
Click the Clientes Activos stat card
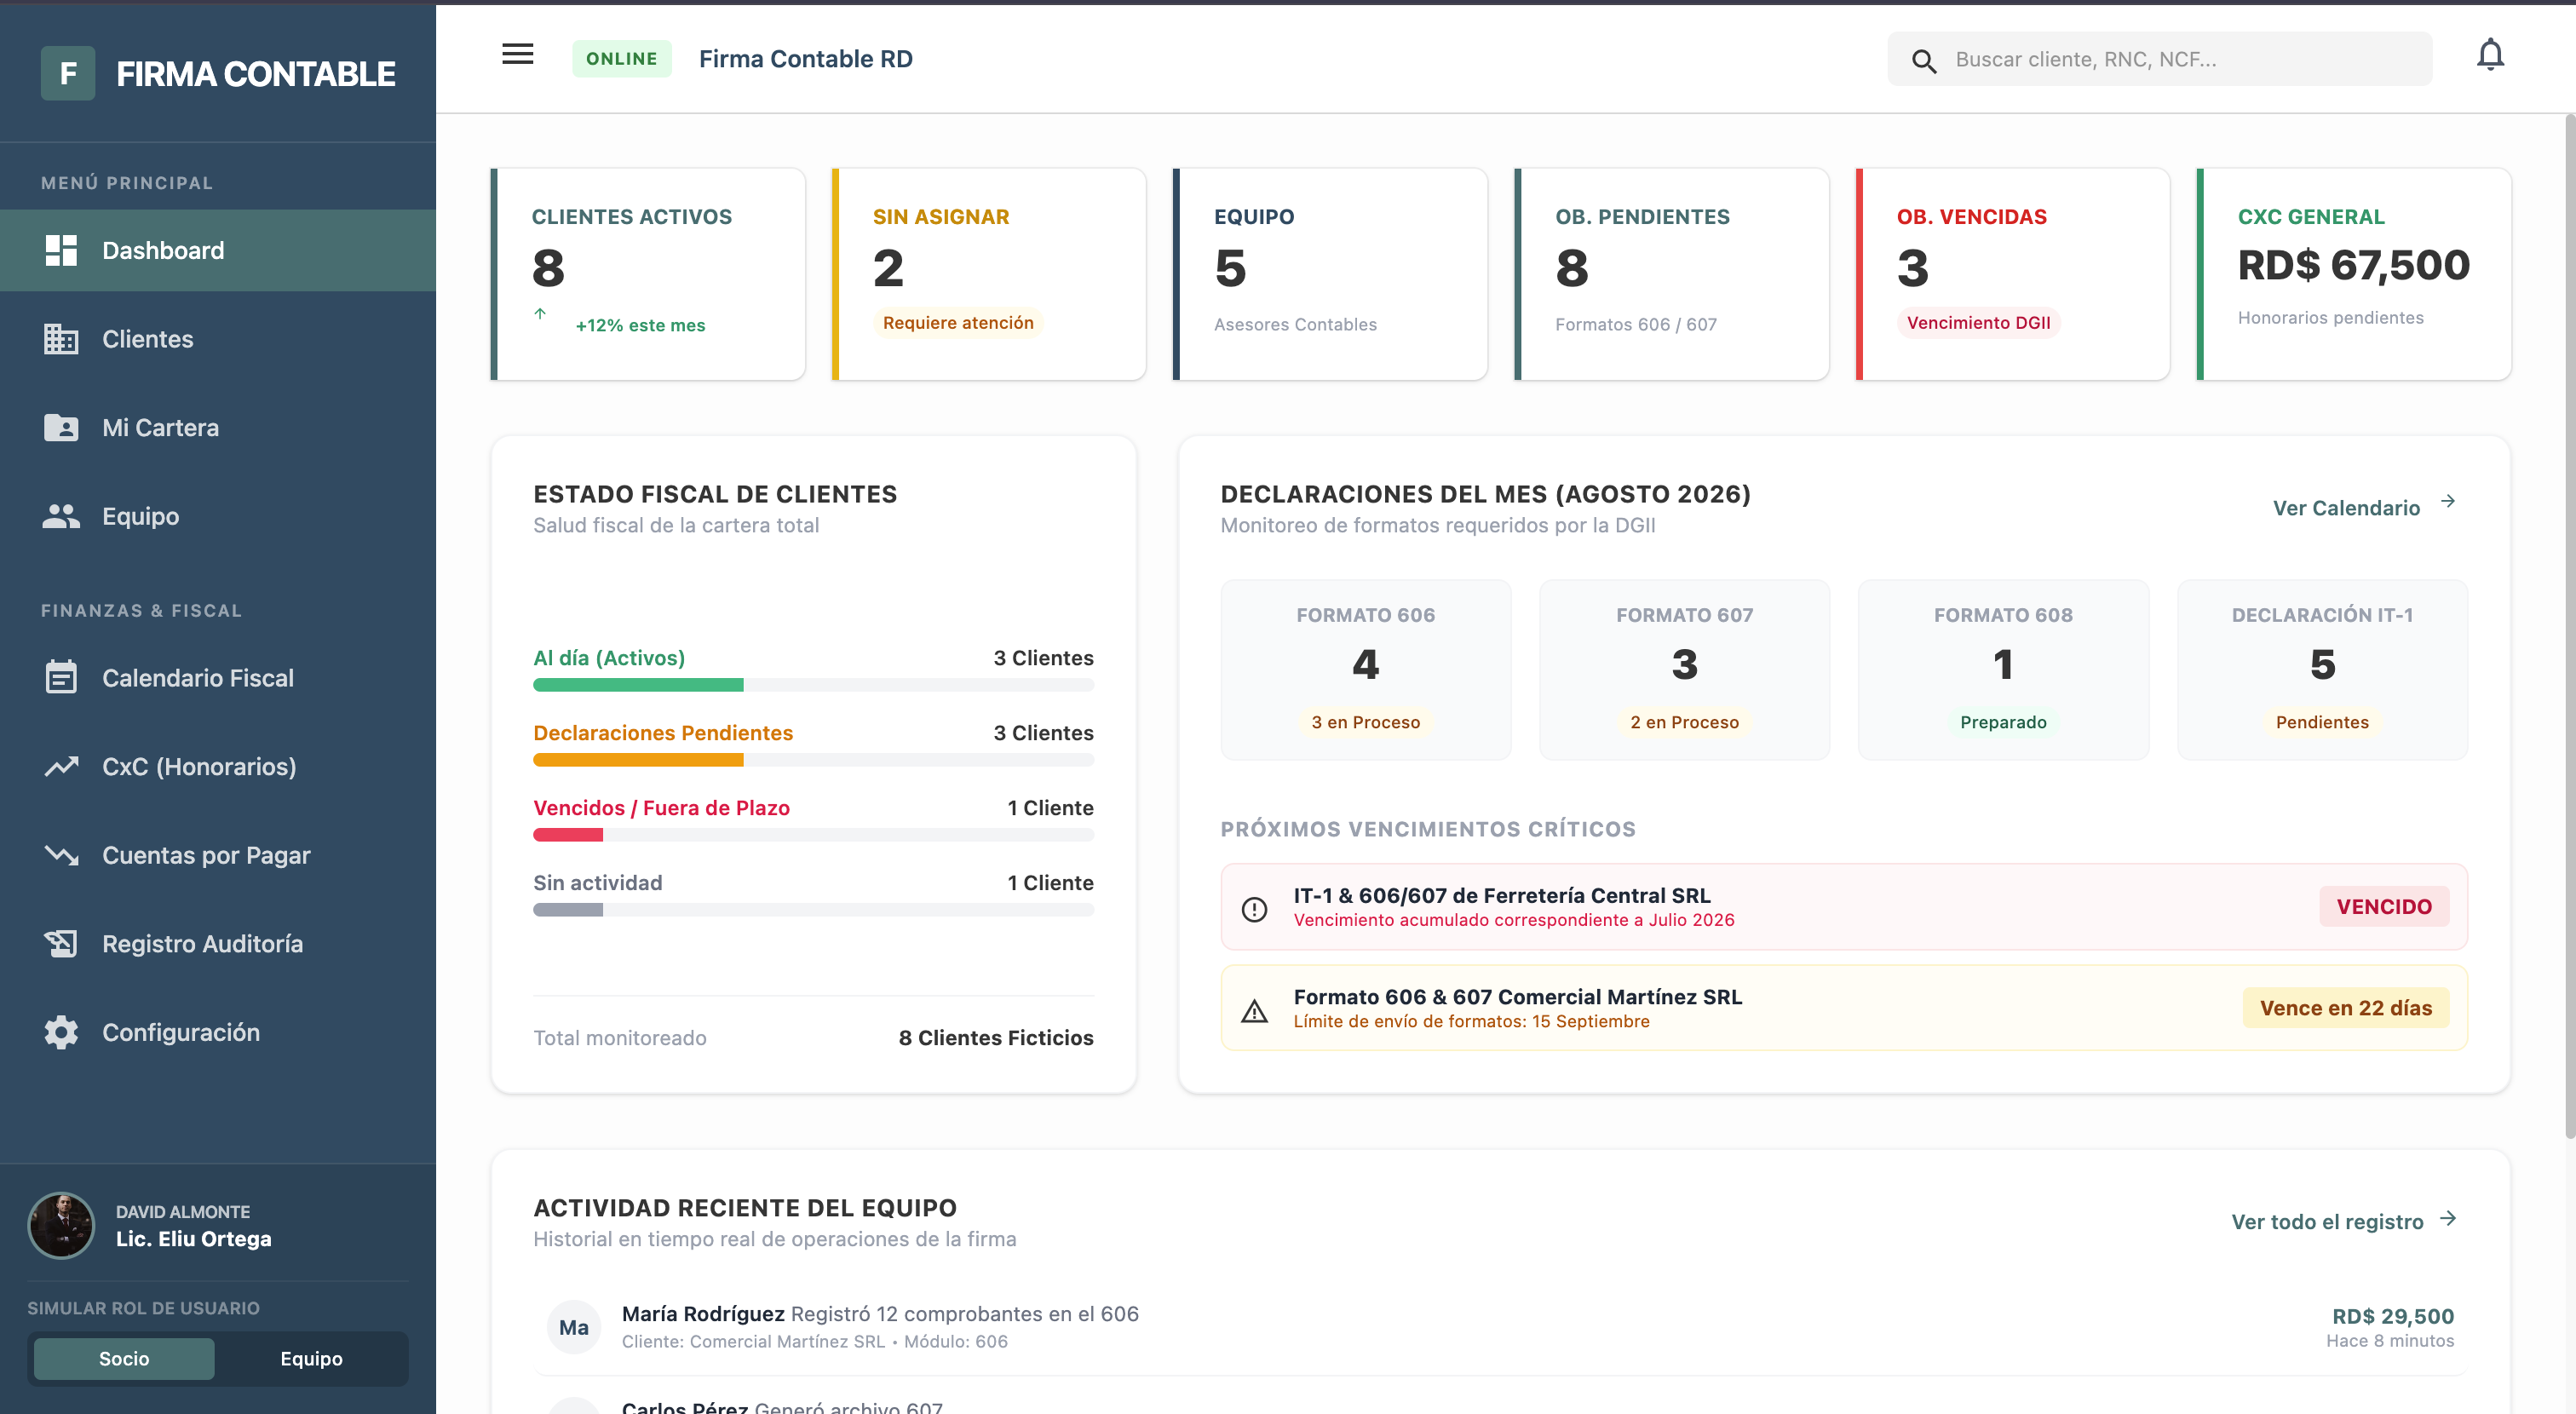tap(648, 274)
